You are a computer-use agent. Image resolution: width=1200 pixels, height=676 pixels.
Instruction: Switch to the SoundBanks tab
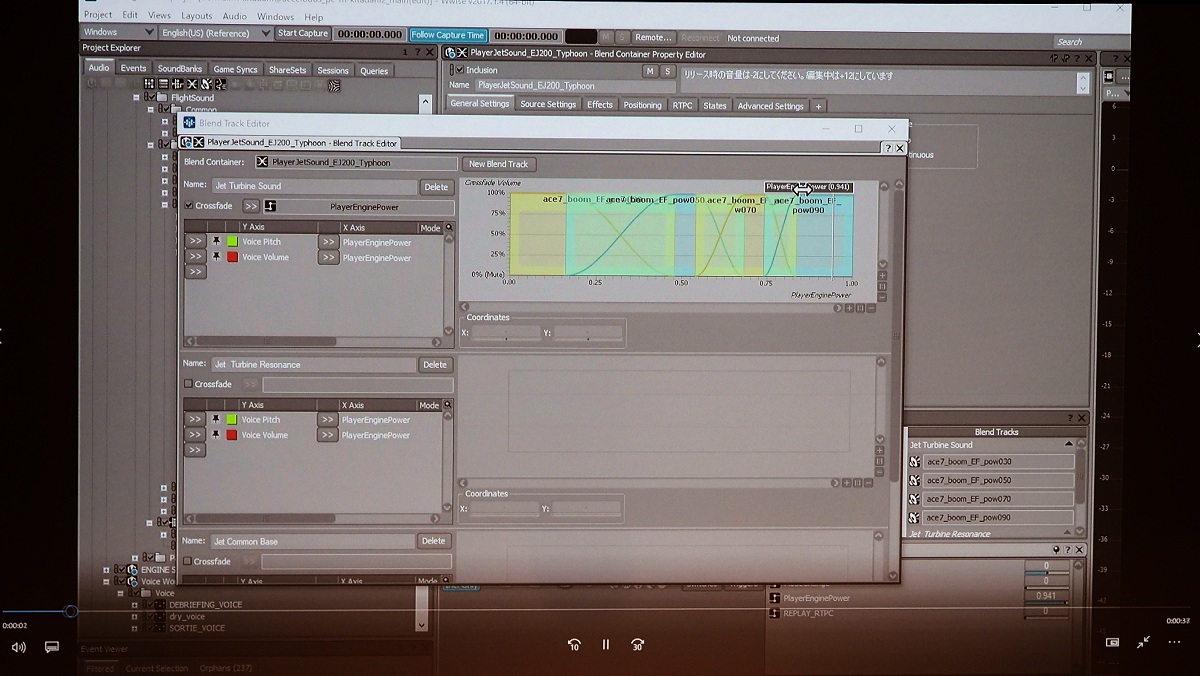click(x=179, y=69)
